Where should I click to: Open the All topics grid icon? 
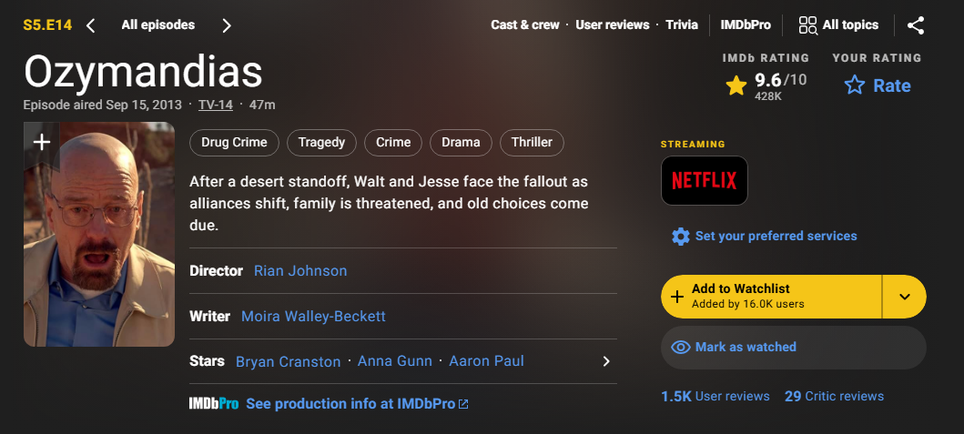pyautogui.click(x=807, y=25)
